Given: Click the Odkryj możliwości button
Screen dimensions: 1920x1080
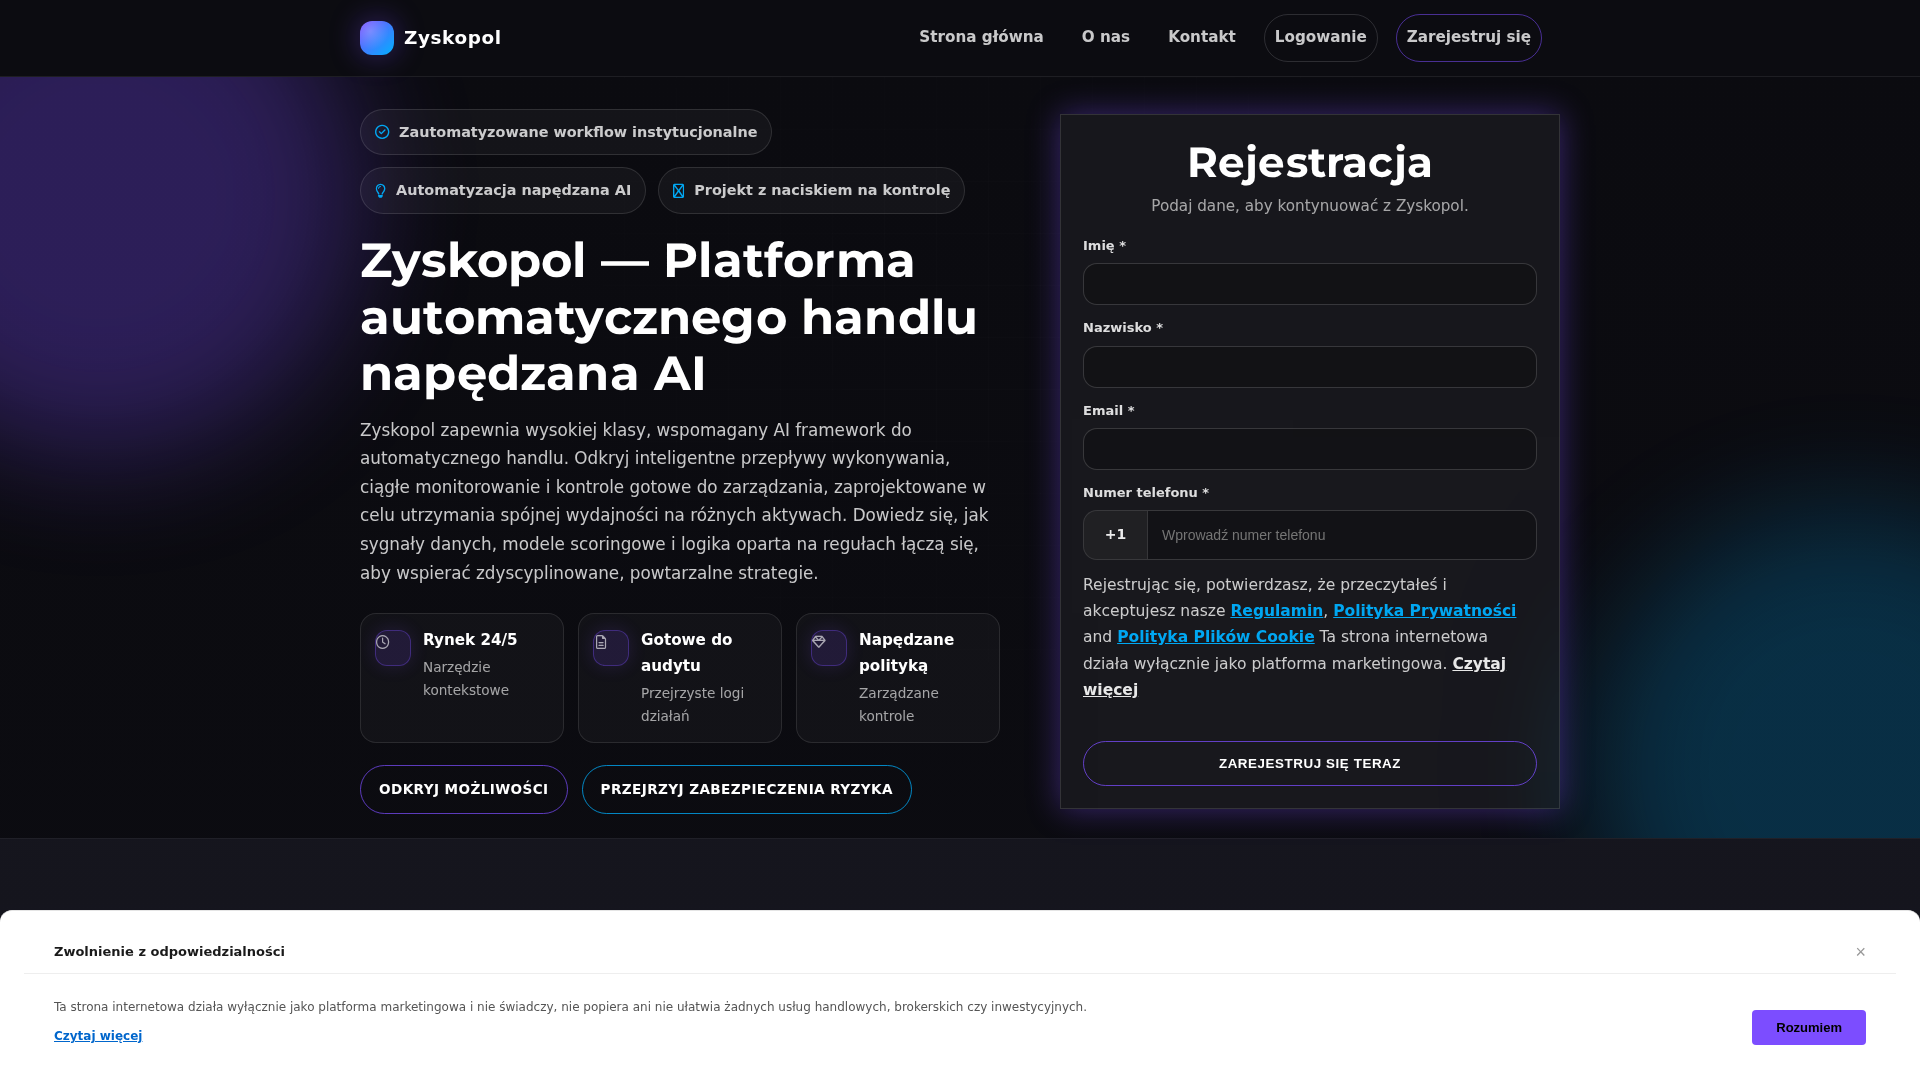Looking at the screenshot, I should point(464,790).
